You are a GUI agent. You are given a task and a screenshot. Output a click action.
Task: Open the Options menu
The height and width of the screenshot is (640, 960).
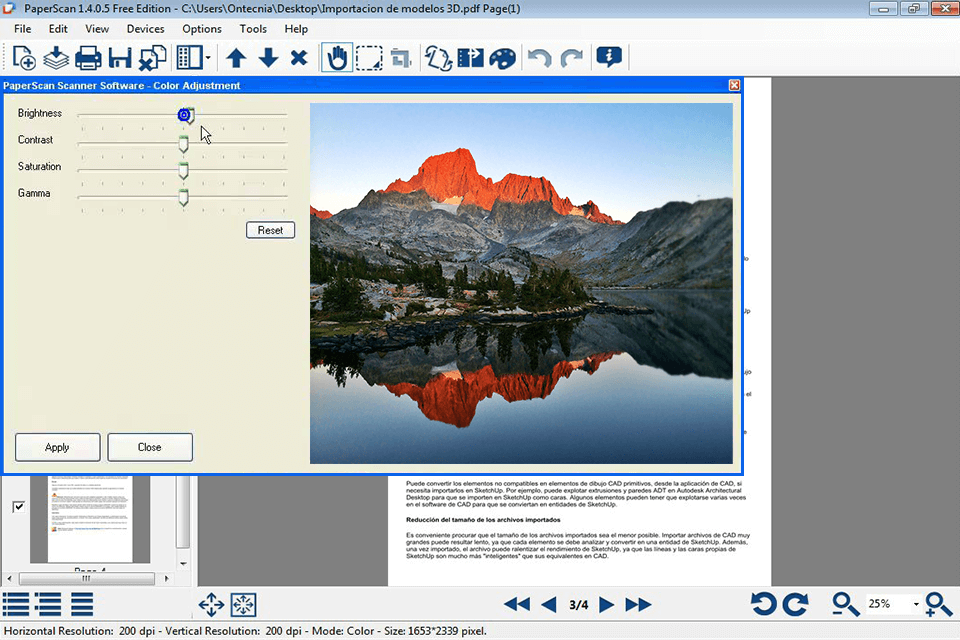pyautogui.click(x=201, y=28)
